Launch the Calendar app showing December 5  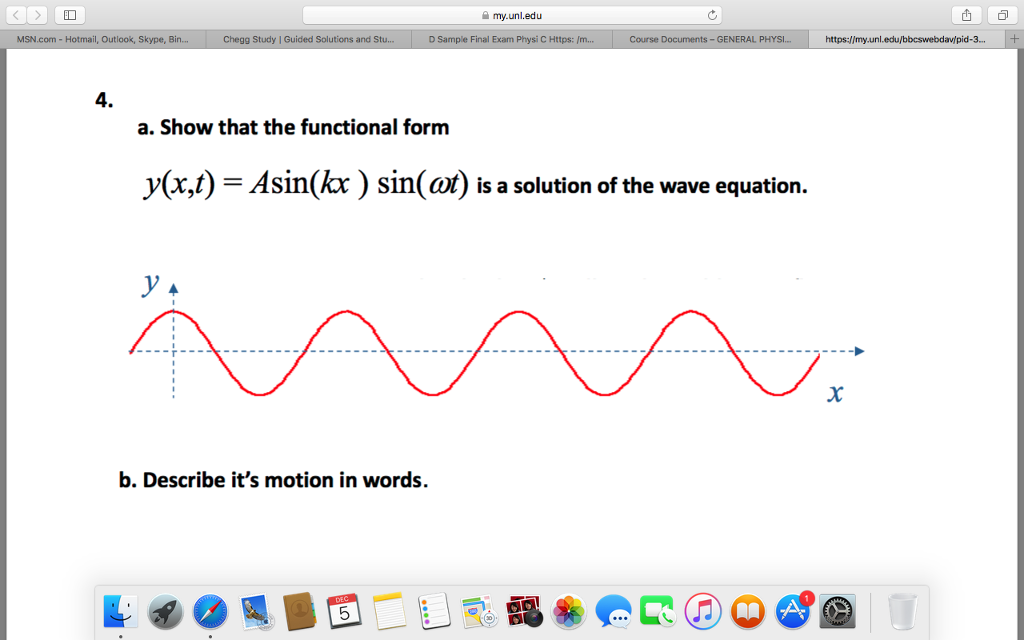tap(345, 611)
